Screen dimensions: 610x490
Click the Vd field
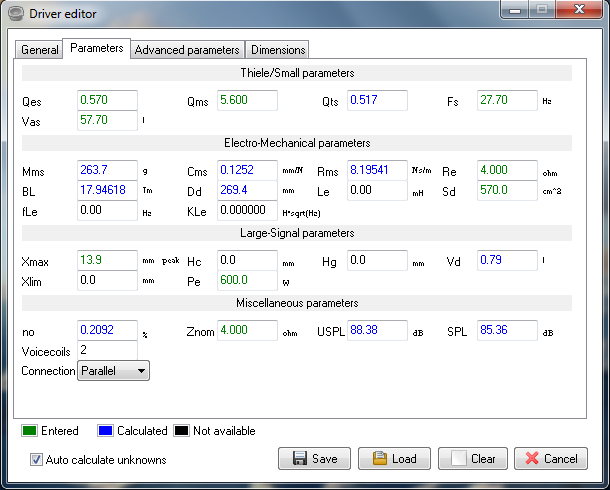[507, 260]
